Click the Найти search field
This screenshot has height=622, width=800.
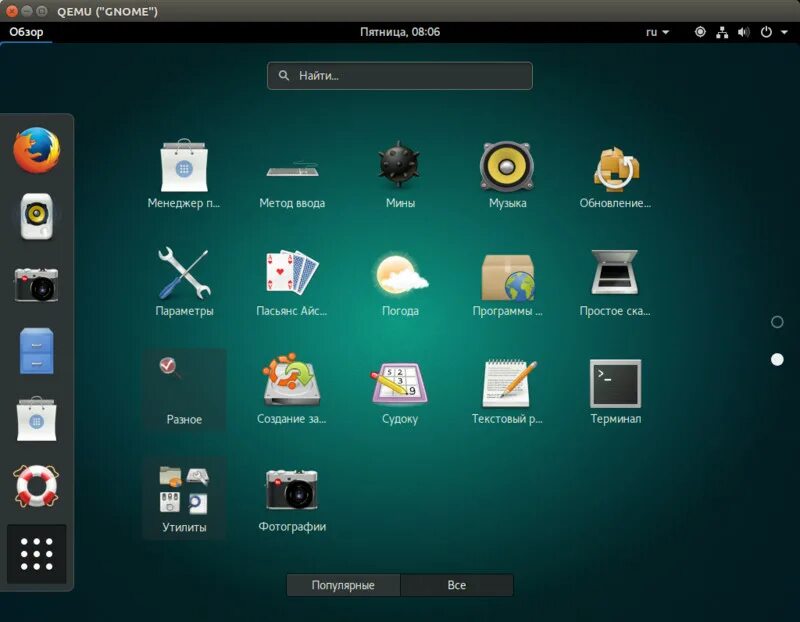click(x=399, y=76)
